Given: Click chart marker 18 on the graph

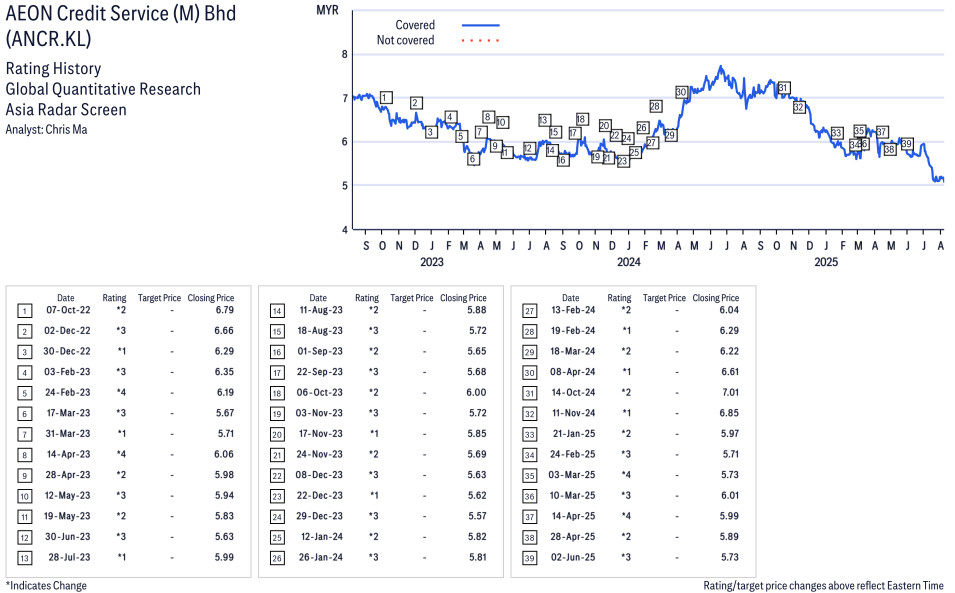Looking at the screenshot, I should [582, 119].
